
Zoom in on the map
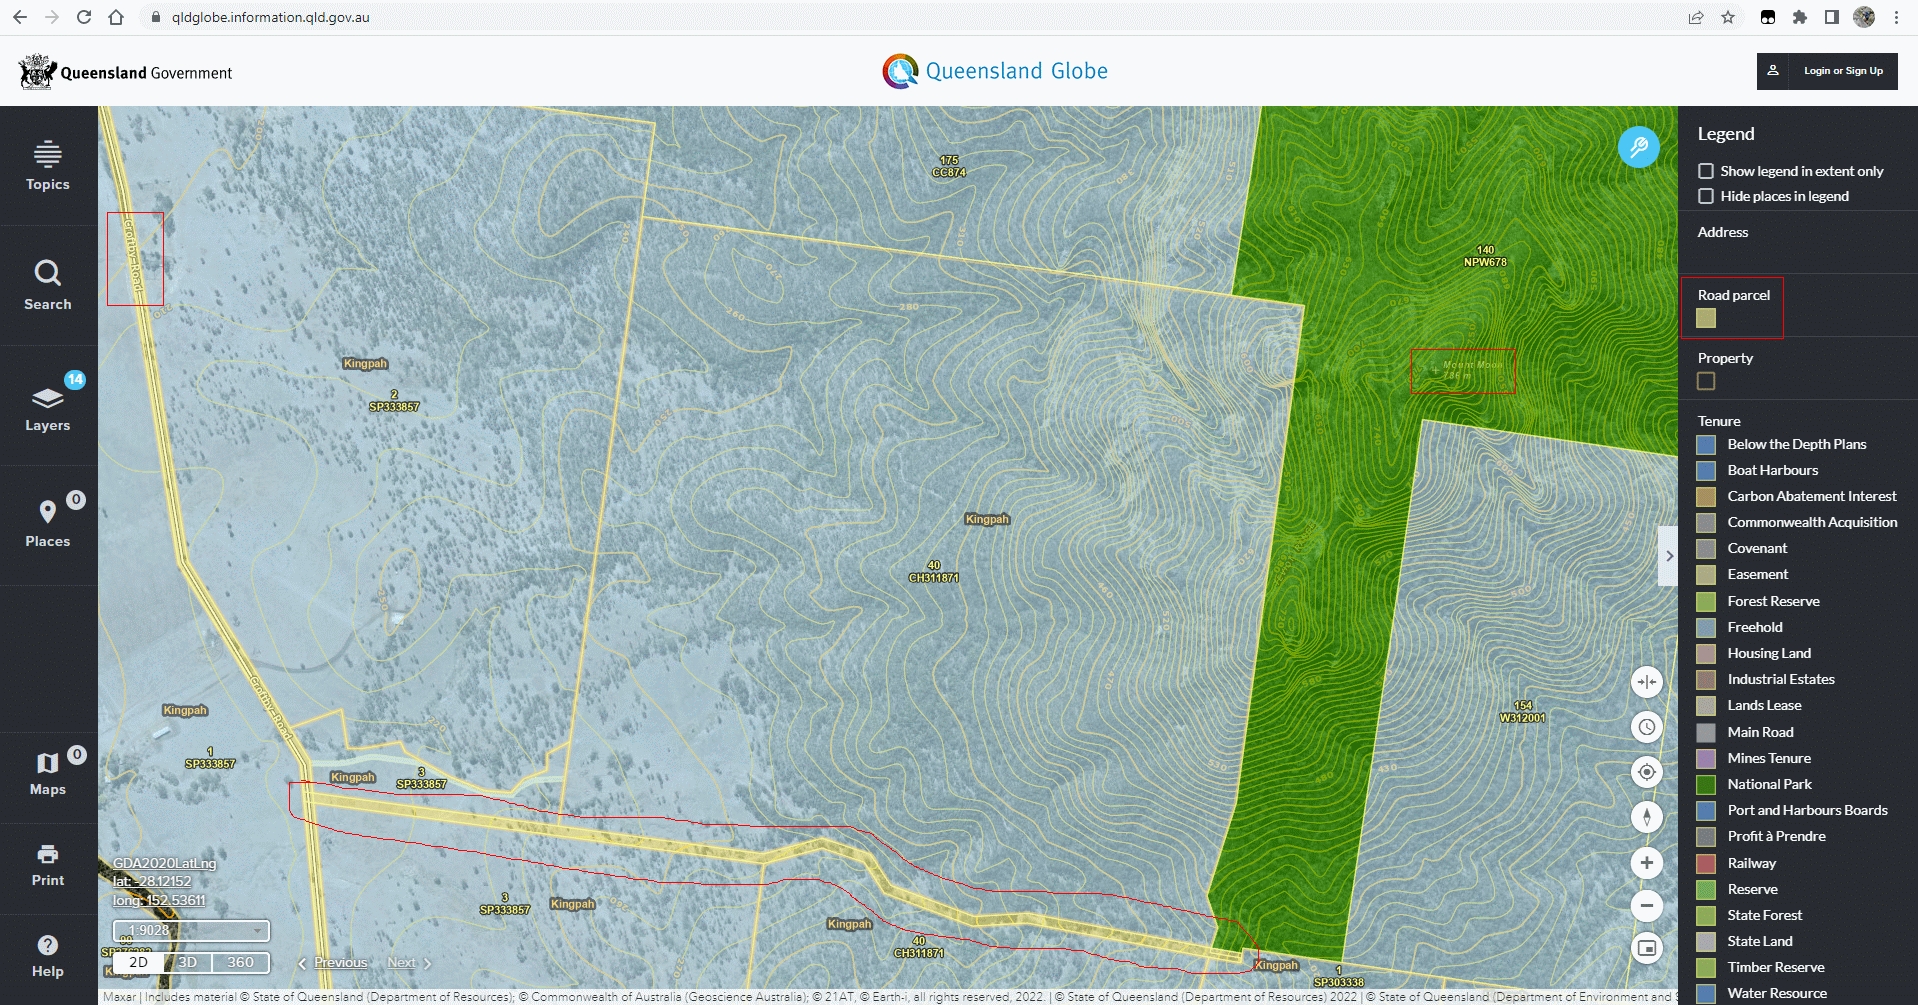1646,862
